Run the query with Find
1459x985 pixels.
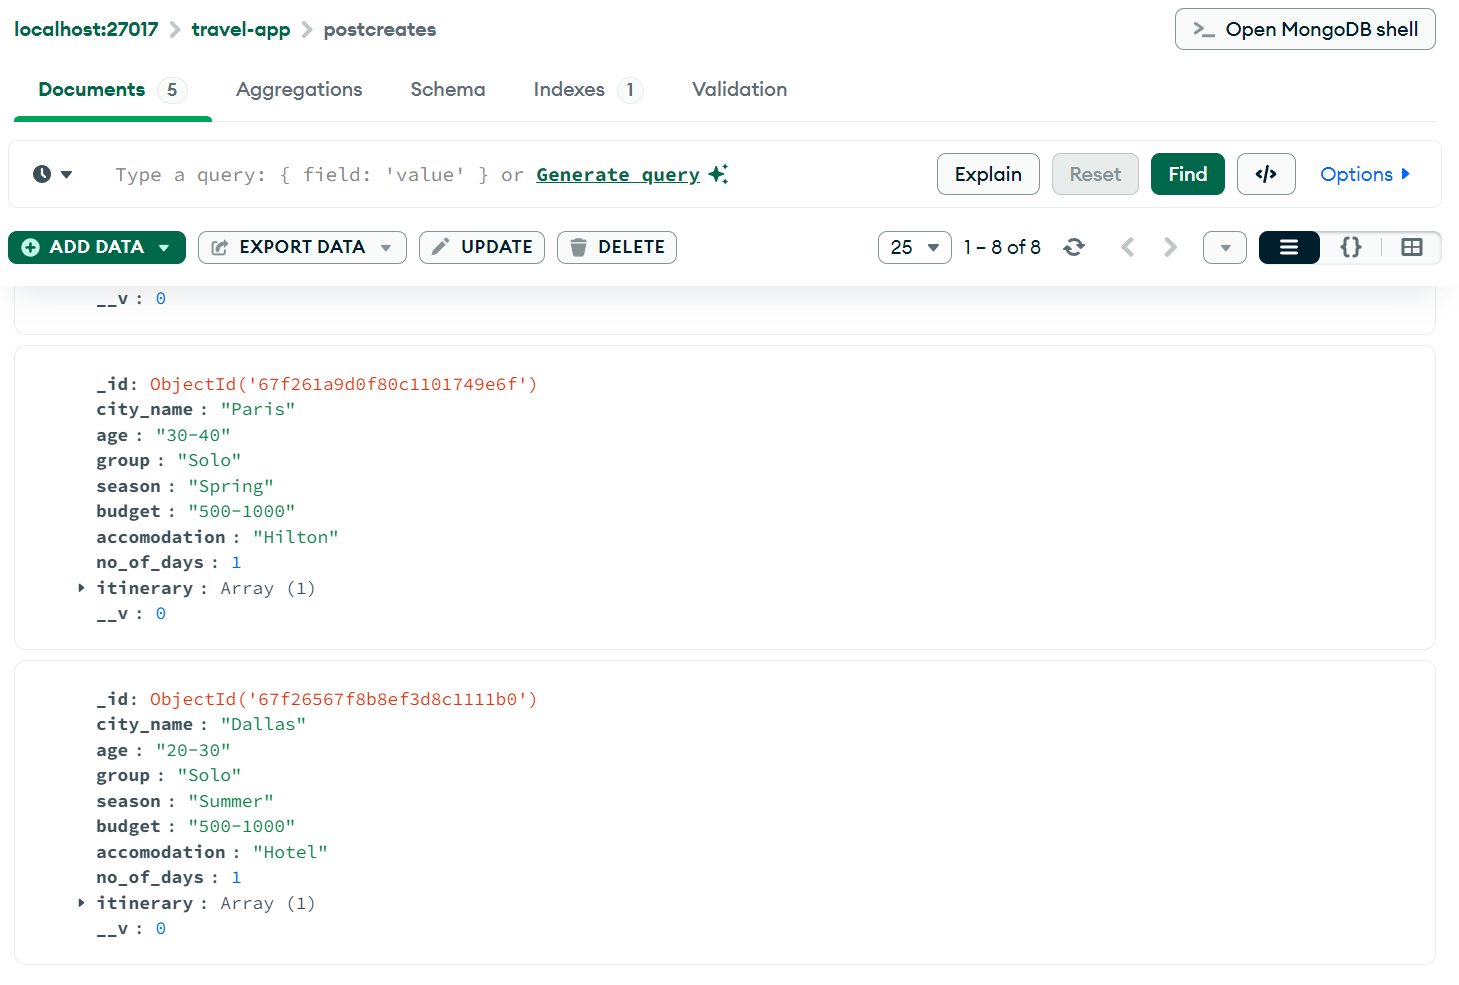pyautogui.click(x=1188, y=174)
